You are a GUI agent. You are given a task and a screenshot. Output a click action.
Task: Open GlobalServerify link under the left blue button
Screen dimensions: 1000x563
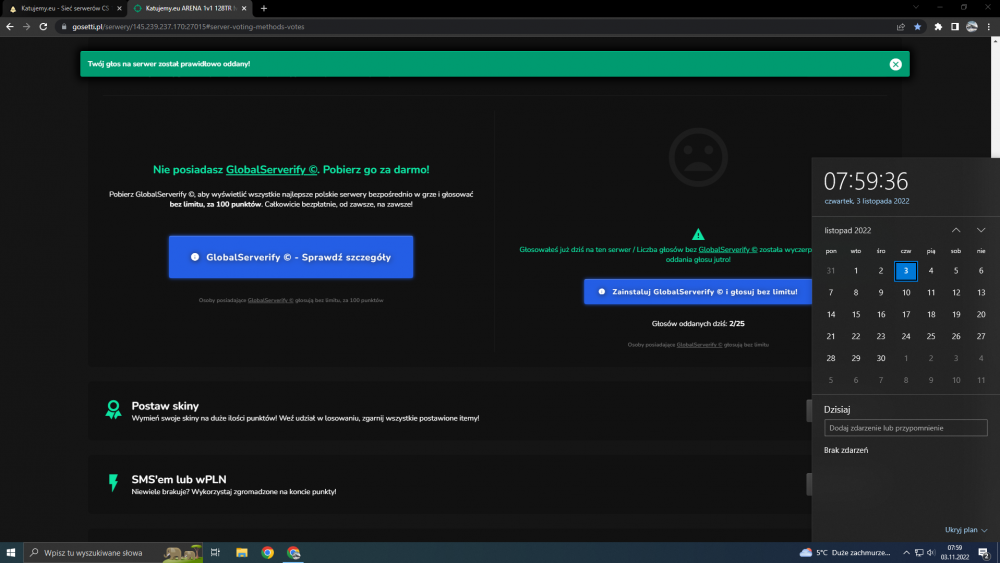coord(270,300)
